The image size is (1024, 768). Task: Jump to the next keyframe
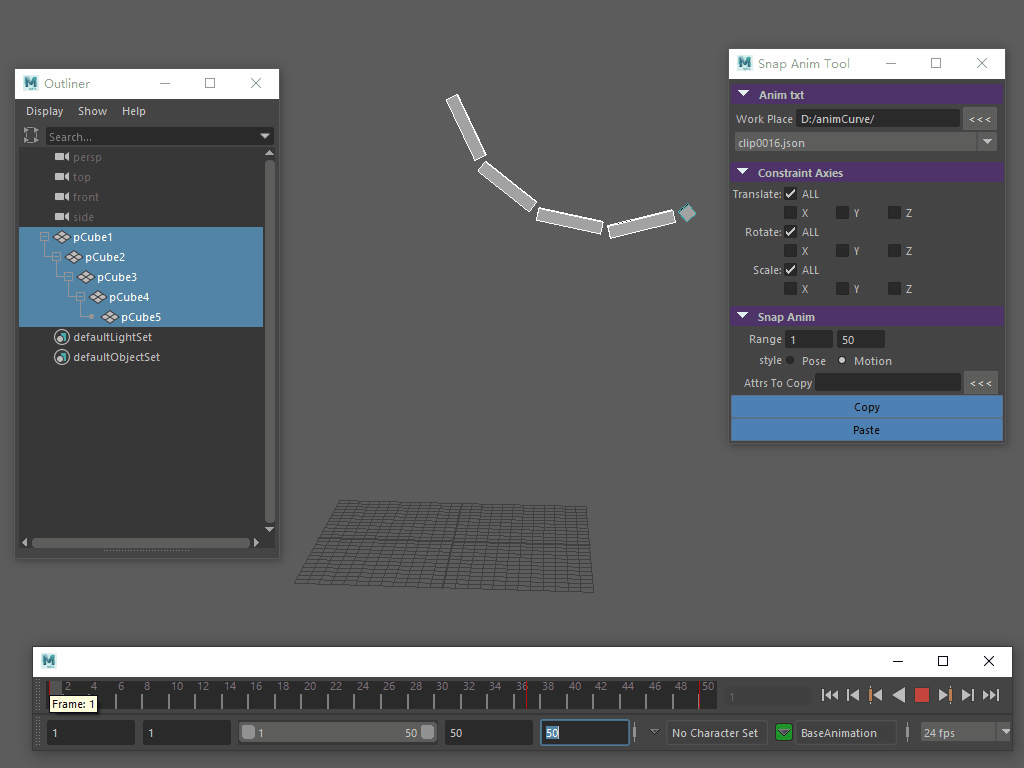[945, 695]
